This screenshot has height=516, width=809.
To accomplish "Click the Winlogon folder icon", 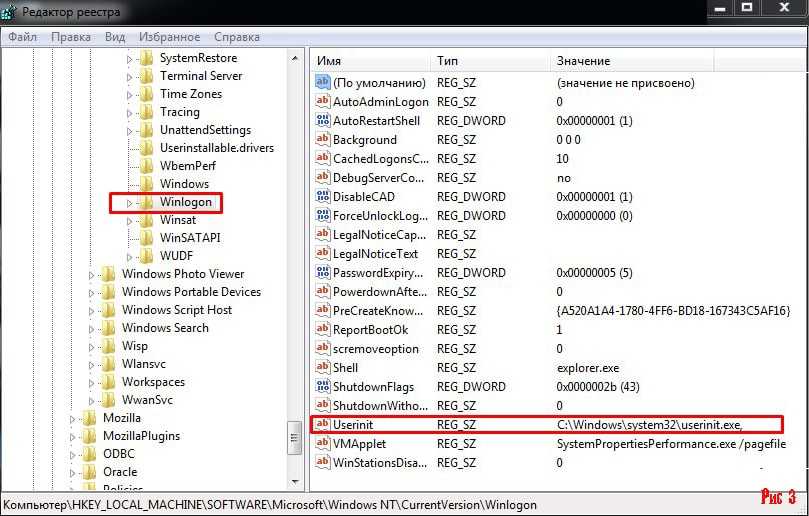I will pyautogui.click(x=147, y=202).
